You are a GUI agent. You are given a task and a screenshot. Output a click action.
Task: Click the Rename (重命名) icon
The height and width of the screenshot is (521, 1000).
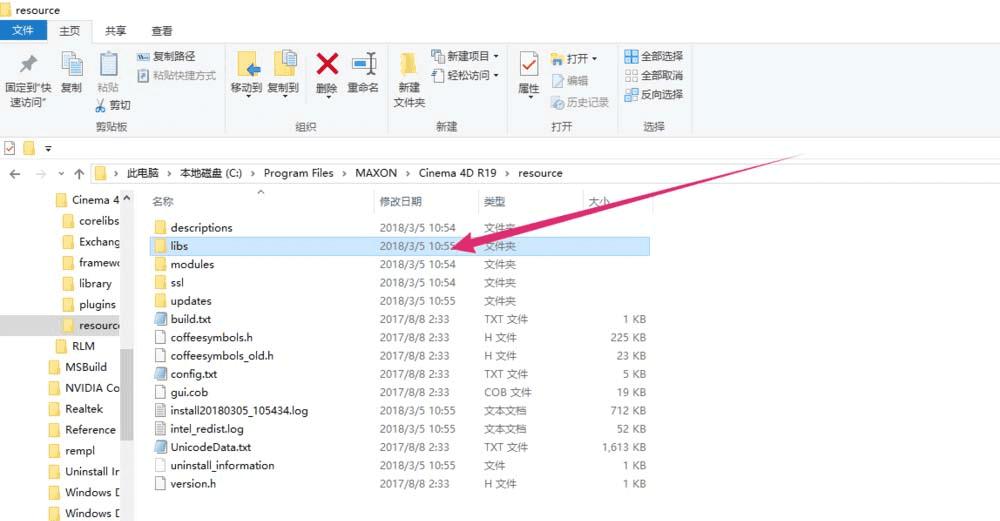[x=364, y=64]
